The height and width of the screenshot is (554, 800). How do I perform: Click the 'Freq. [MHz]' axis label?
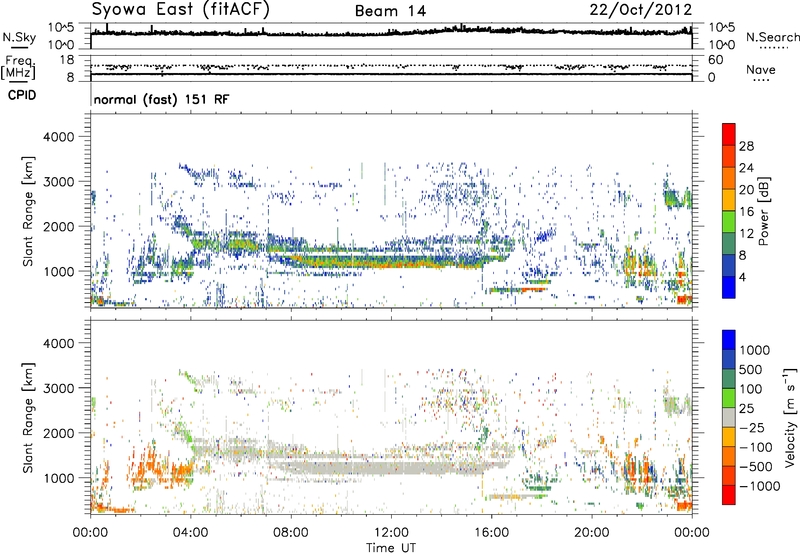pyautogui.click(x=18, y=67)
